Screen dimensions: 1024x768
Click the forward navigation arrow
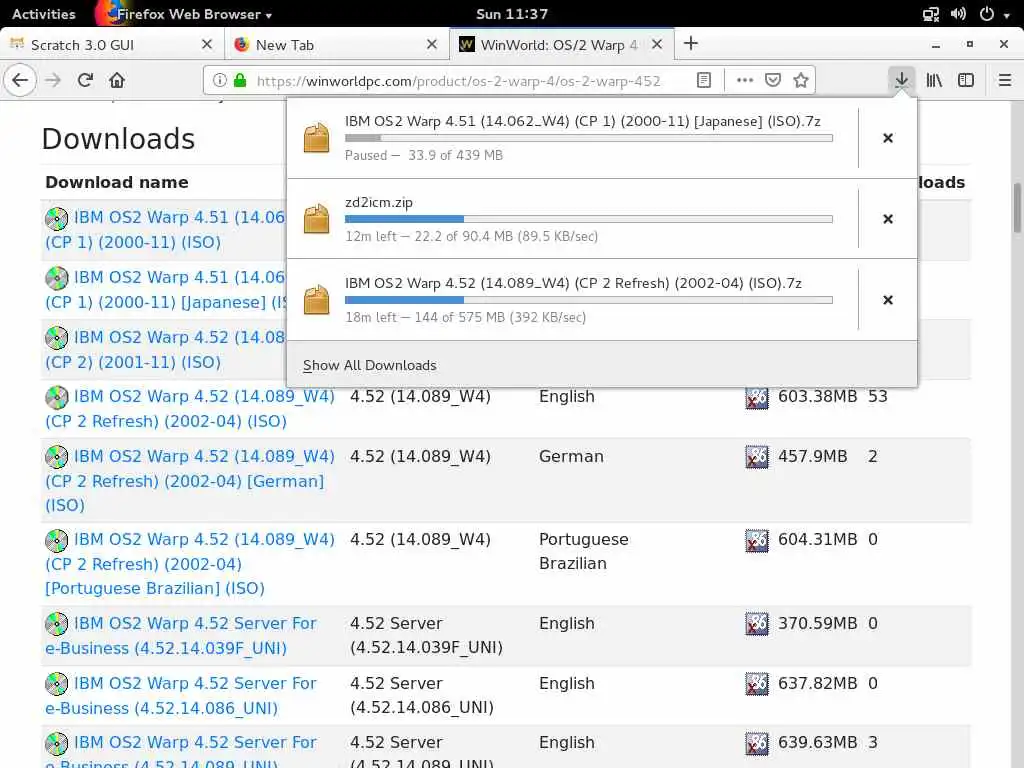[53, 80]
